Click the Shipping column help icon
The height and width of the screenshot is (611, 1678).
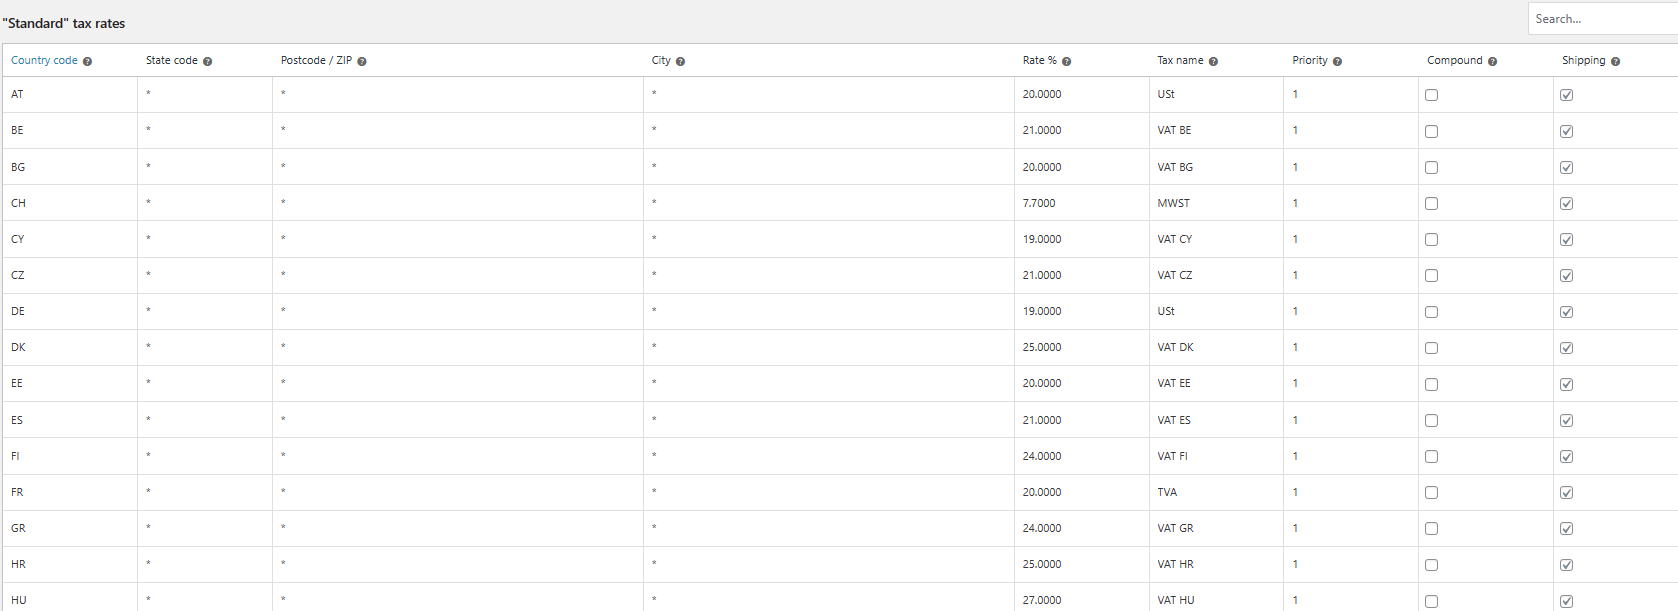pyautogui.click(x=1615, y=62)
